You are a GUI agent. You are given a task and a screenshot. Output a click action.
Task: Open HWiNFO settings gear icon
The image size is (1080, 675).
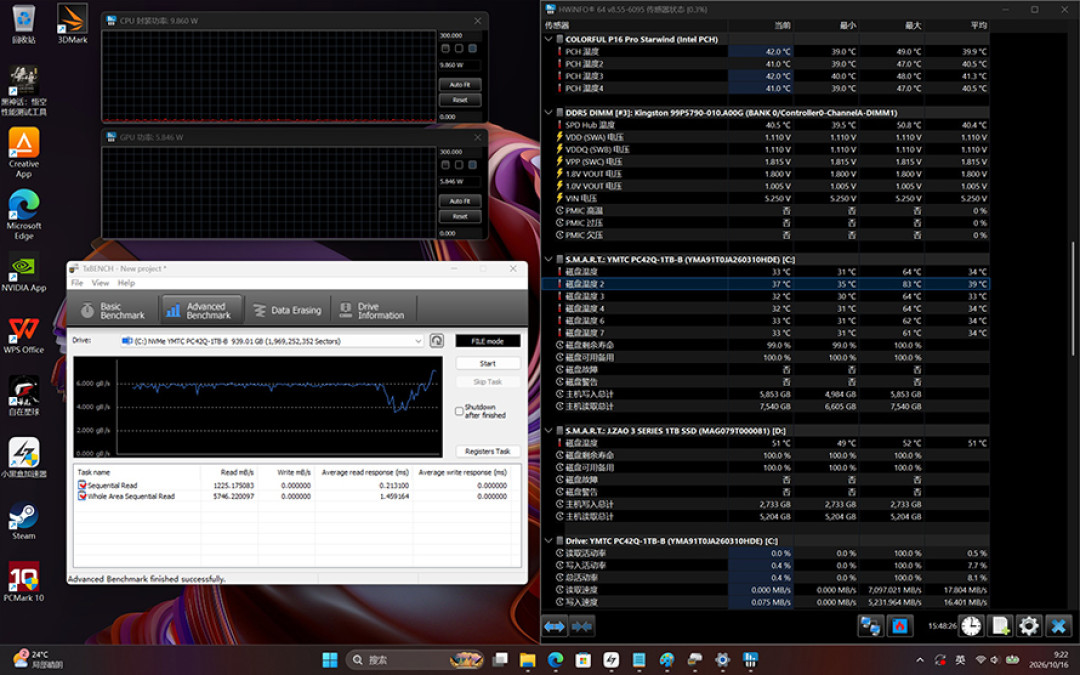click(1028, 626)
